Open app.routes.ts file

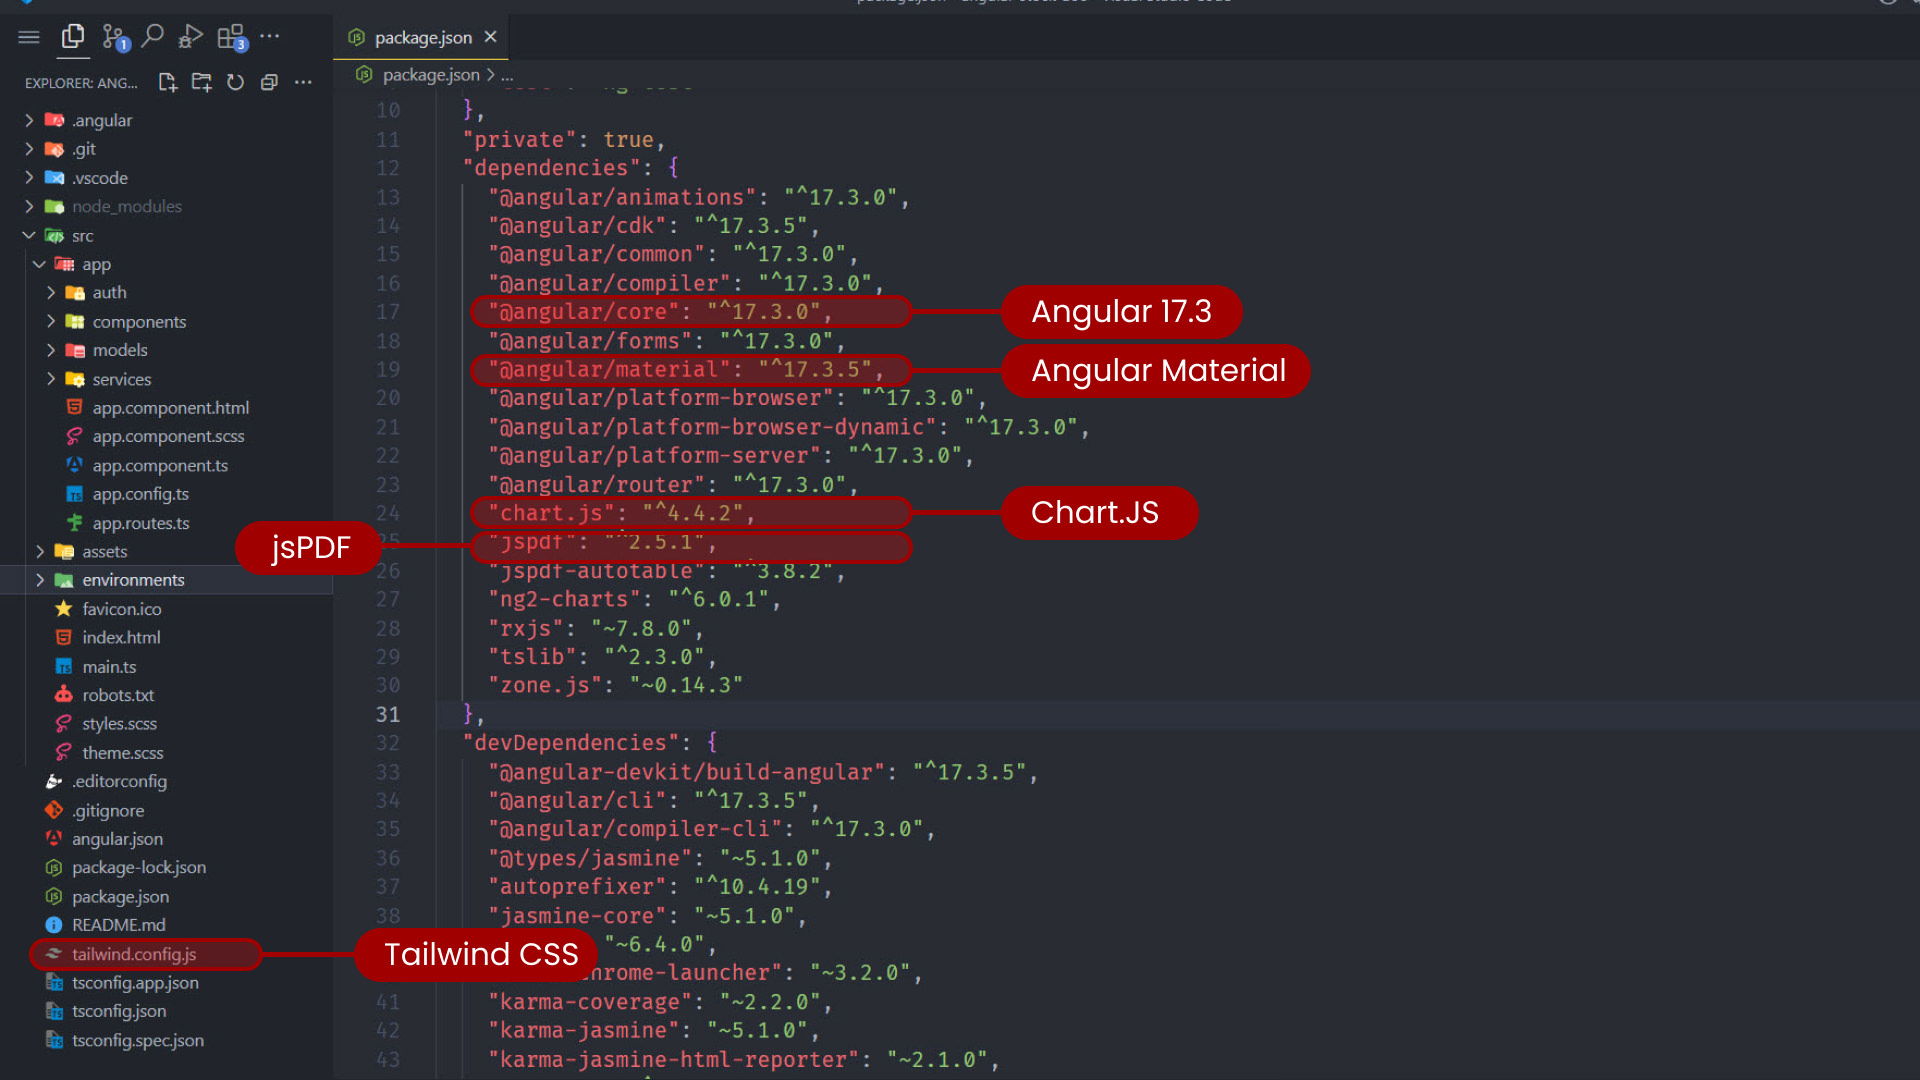(x=140, y=523)
